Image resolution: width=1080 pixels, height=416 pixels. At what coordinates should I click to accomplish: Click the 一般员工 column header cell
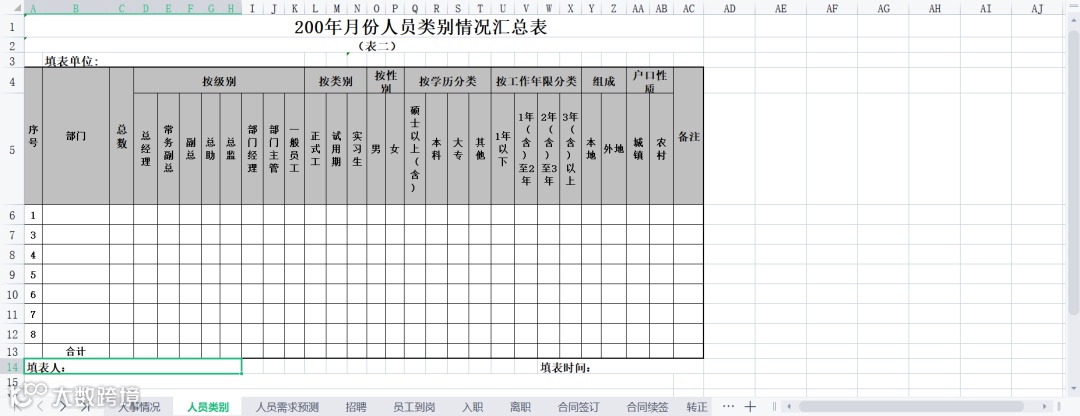pos(294,149)
